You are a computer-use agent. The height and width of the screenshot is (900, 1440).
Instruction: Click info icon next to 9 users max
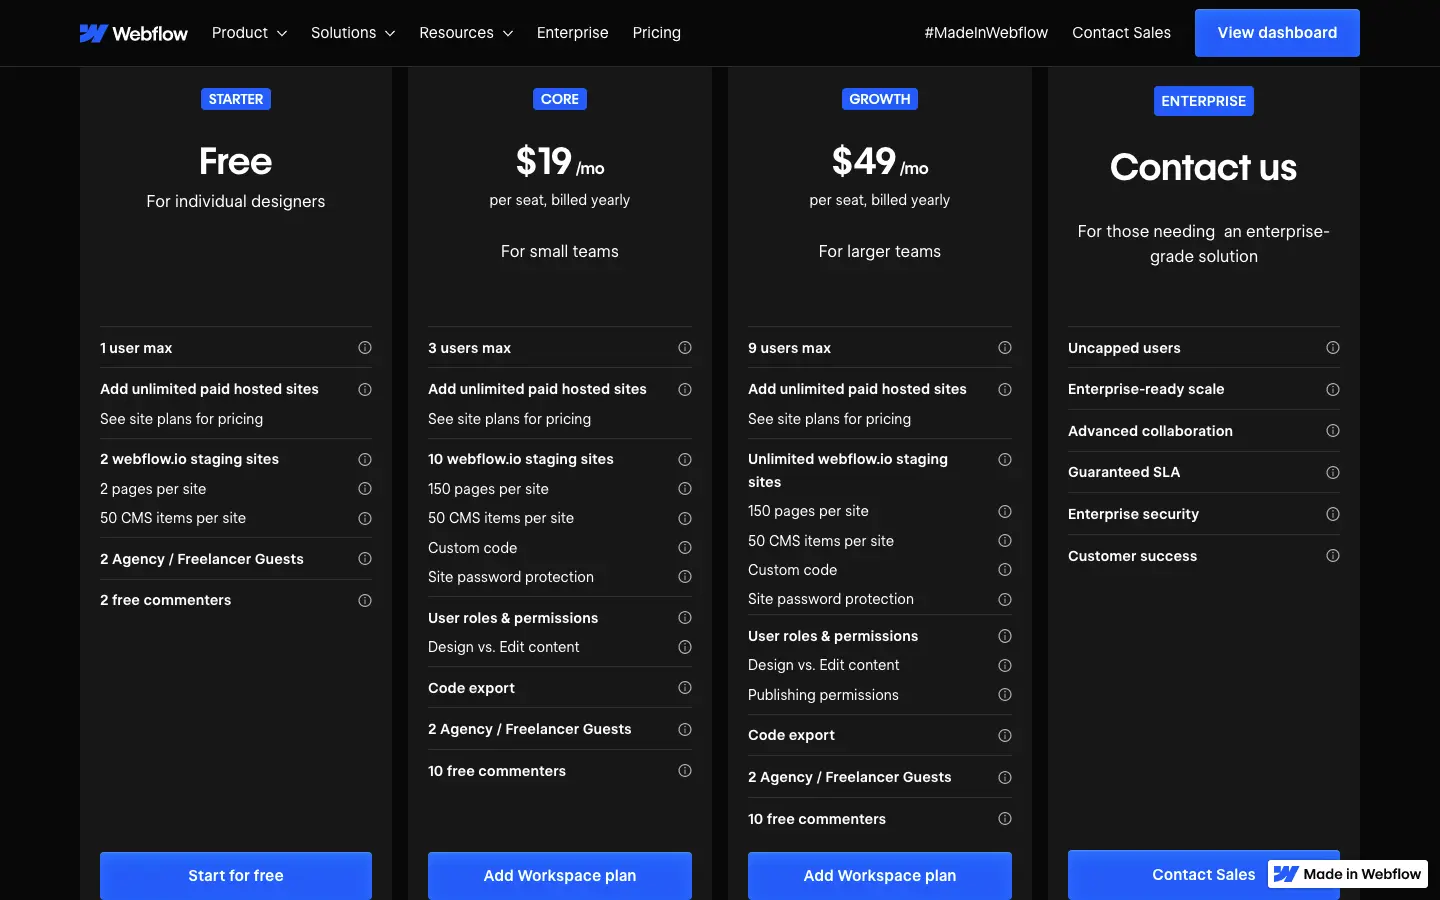(1005, 348)
